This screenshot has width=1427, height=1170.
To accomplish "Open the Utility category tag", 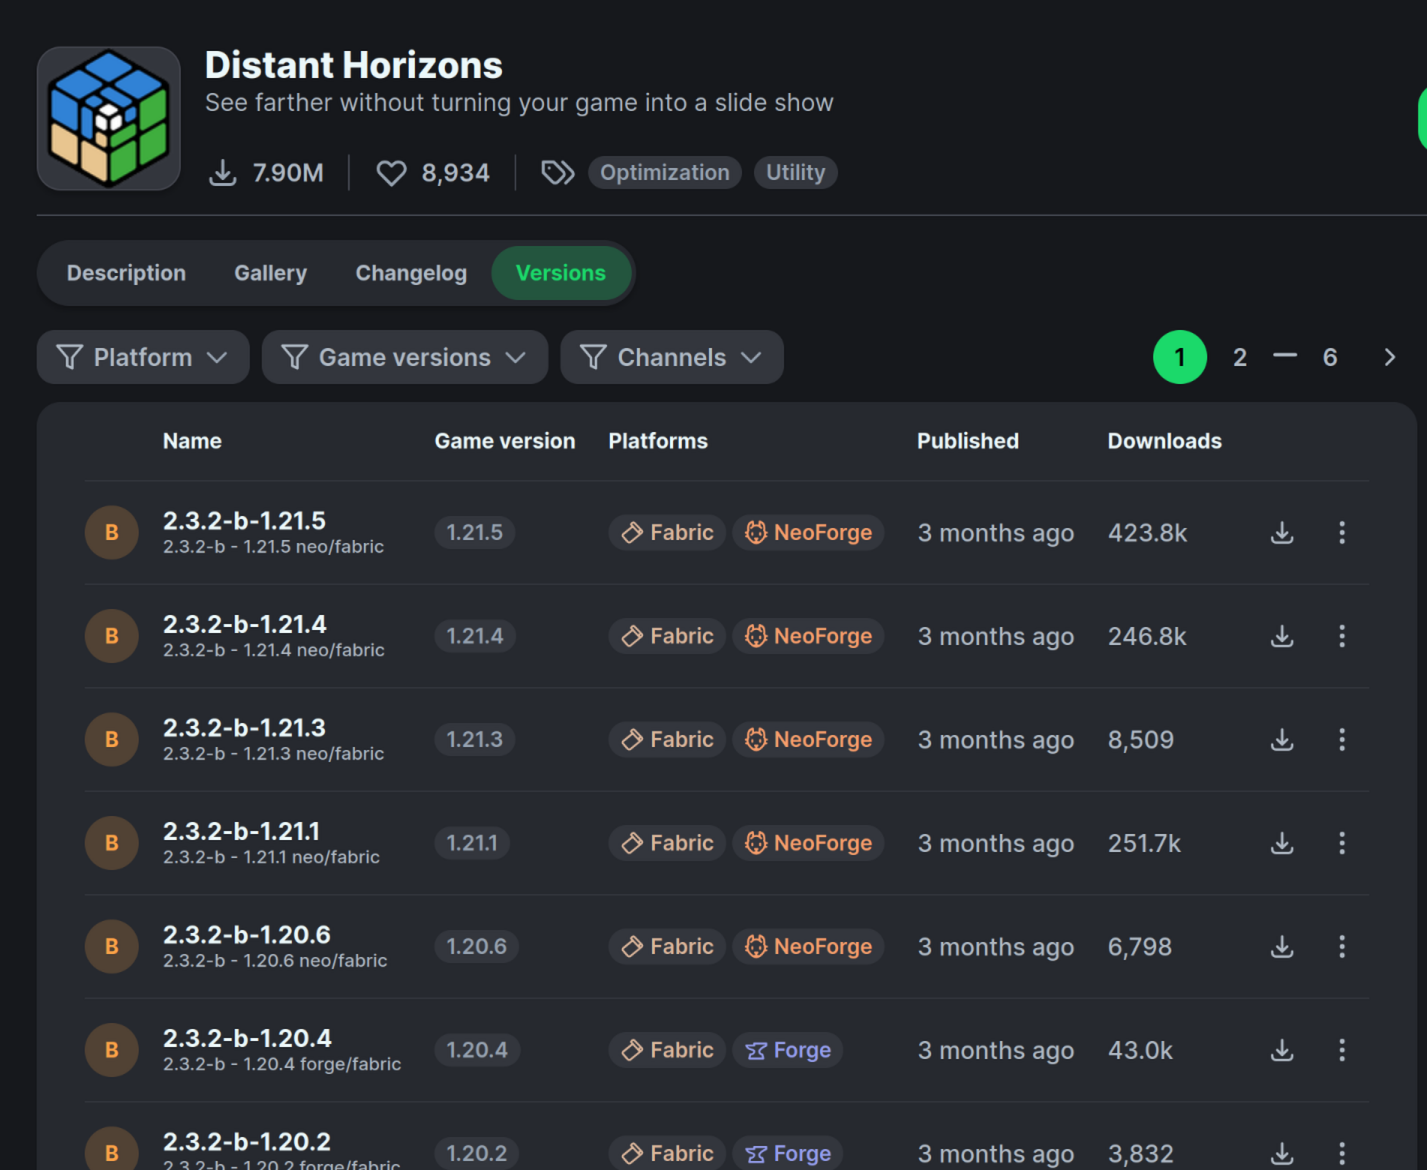I will point(796,173).
